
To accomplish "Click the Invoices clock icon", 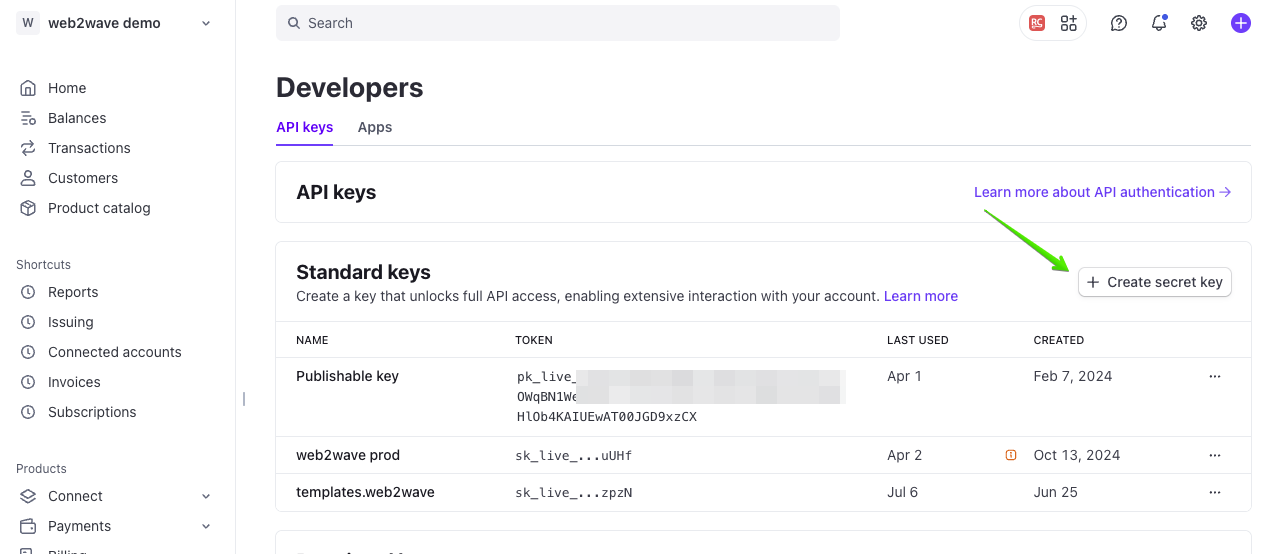I will tap(28, 382).
